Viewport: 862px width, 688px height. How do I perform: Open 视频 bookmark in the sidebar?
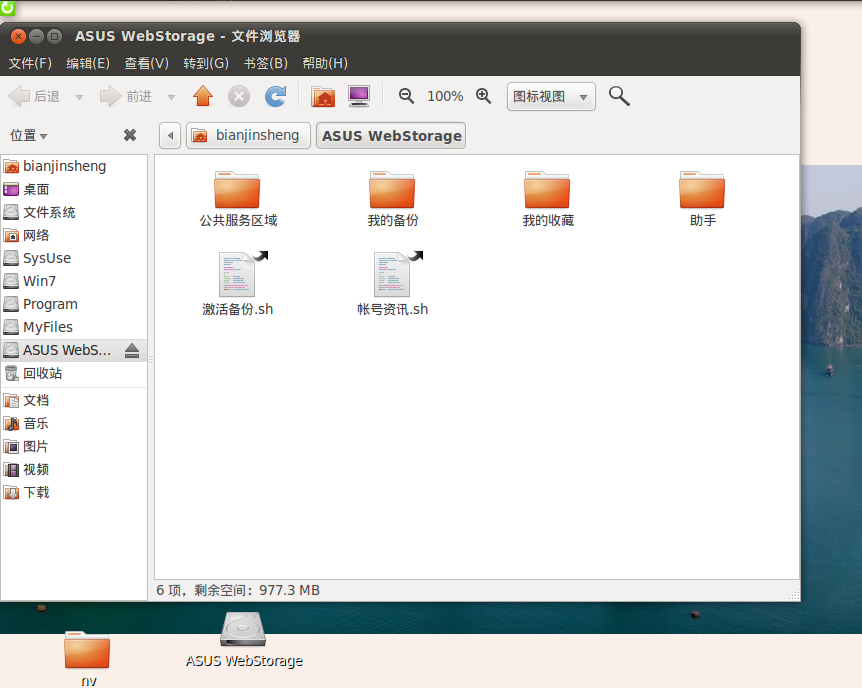[x=74, y=470]
